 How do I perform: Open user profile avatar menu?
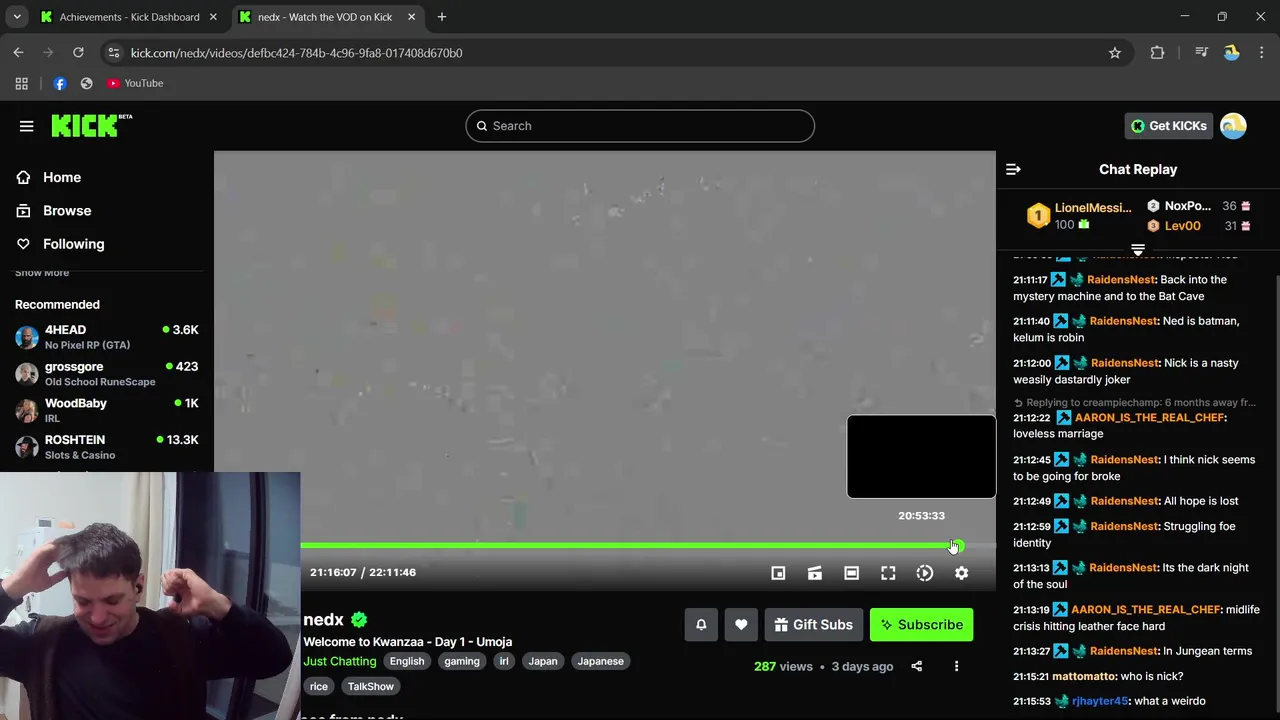(x=1233, y=126)
